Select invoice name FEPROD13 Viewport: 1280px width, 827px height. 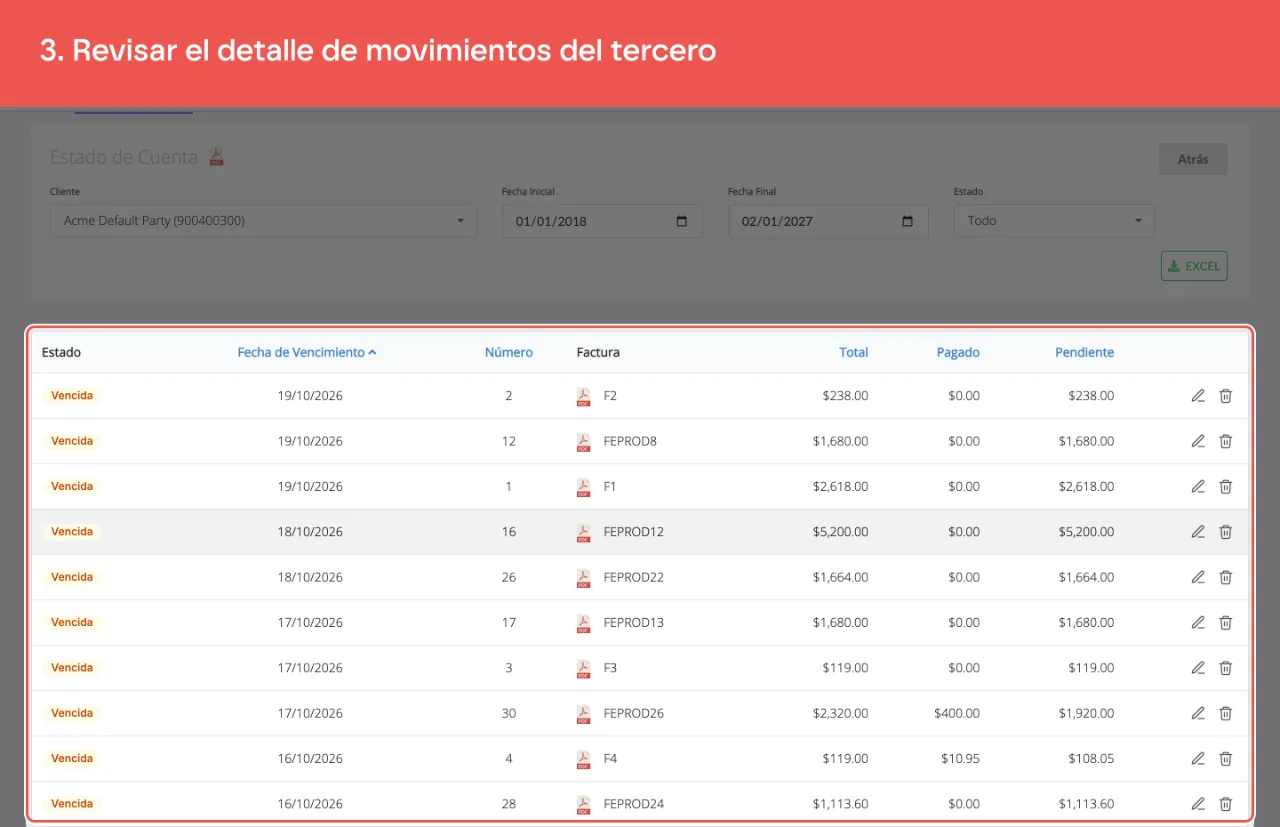coord(634,622)
